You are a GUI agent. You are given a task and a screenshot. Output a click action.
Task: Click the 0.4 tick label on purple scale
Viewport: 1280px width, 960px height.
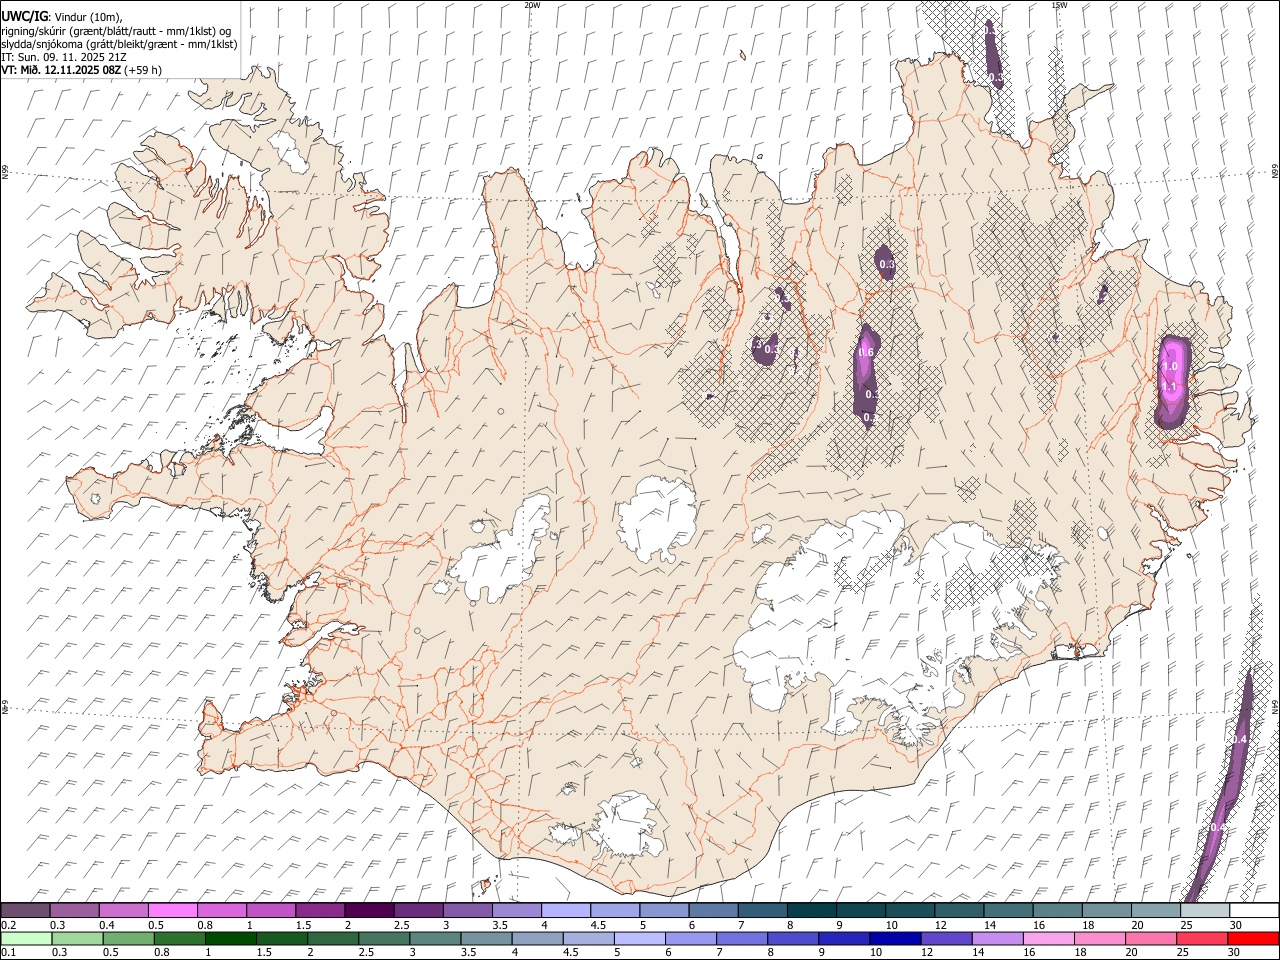[106, 925]
